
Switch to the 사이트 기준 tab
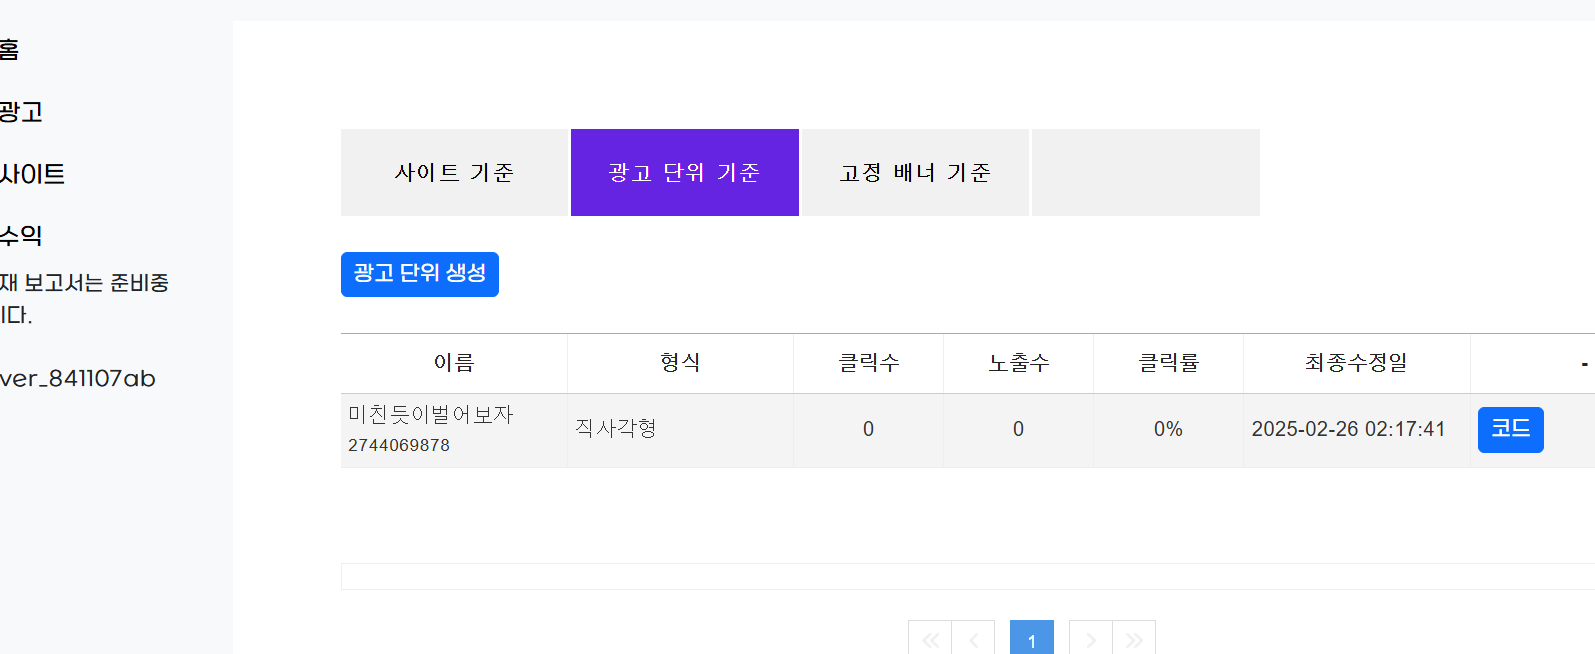(x=454, y=172)
